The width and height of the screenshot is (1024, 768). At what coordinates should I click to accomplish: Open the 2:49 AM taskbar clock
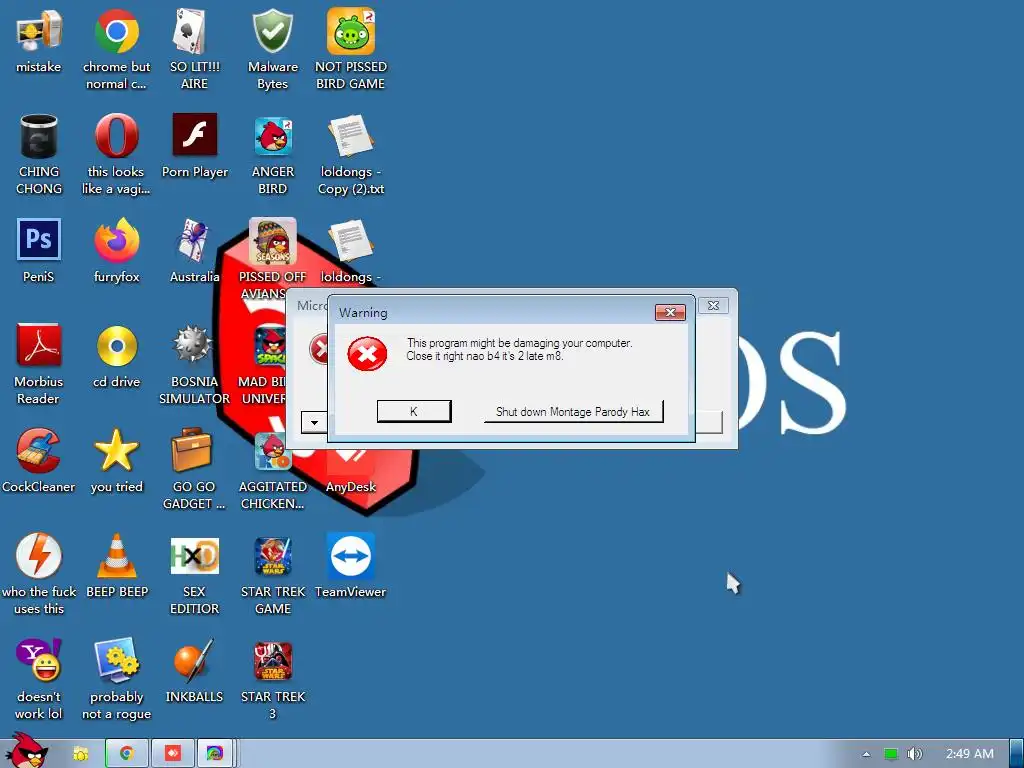(x=970, y=754)
